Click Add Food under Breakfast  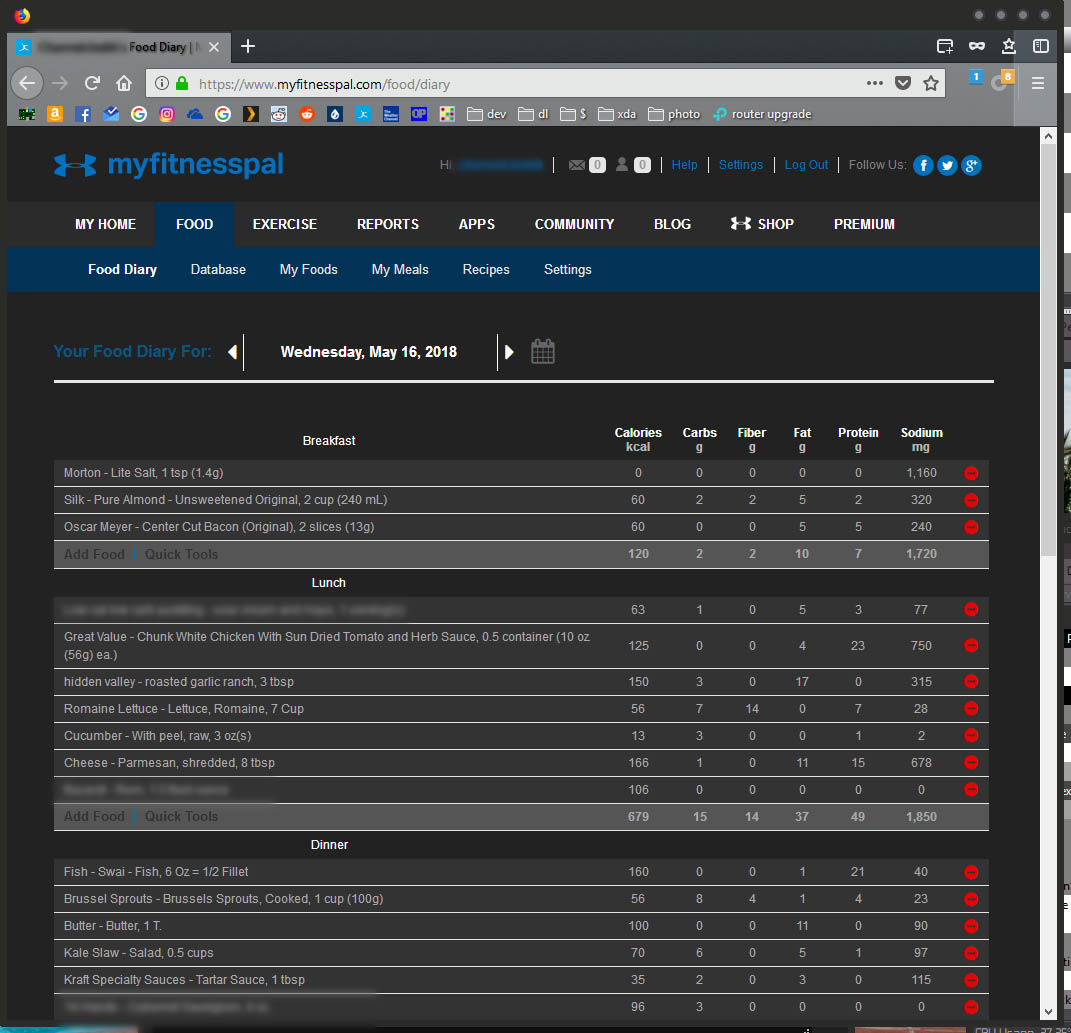pyautogui.click(x=94, y=554)
